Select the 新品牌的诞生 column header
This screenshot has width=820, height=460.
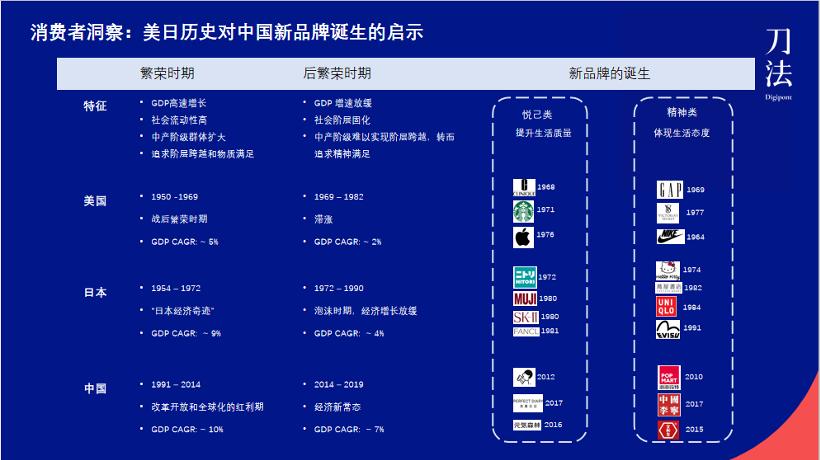pos(609,74)
